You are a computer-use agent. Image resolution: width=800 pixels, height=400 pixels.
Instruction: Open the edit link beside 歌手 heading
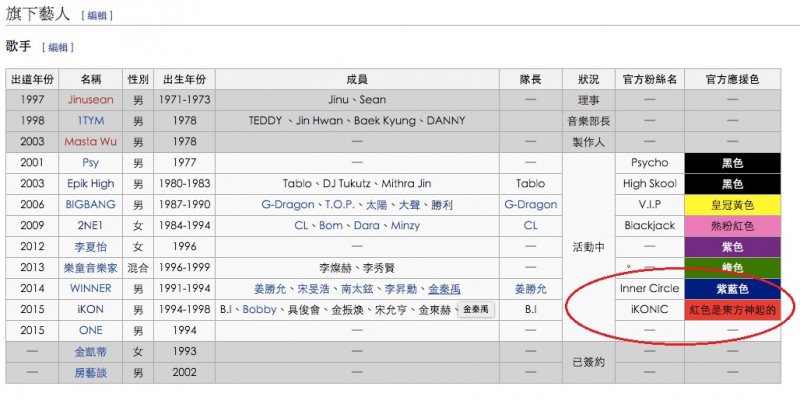tap(58, 47)
